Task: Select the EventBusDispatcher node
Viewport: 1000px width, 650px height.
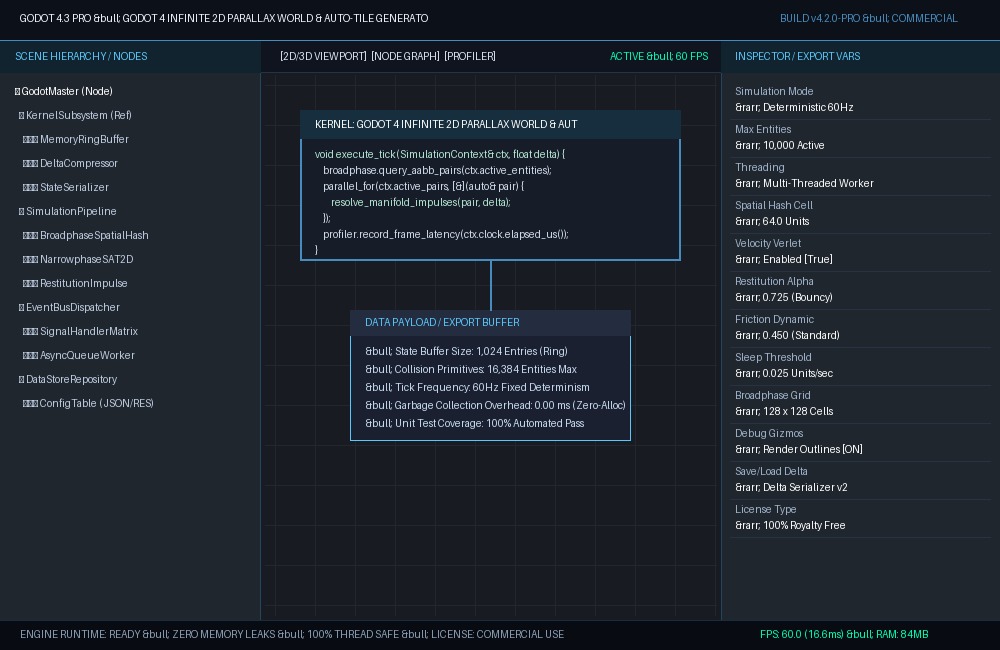Action: (73, 307)
